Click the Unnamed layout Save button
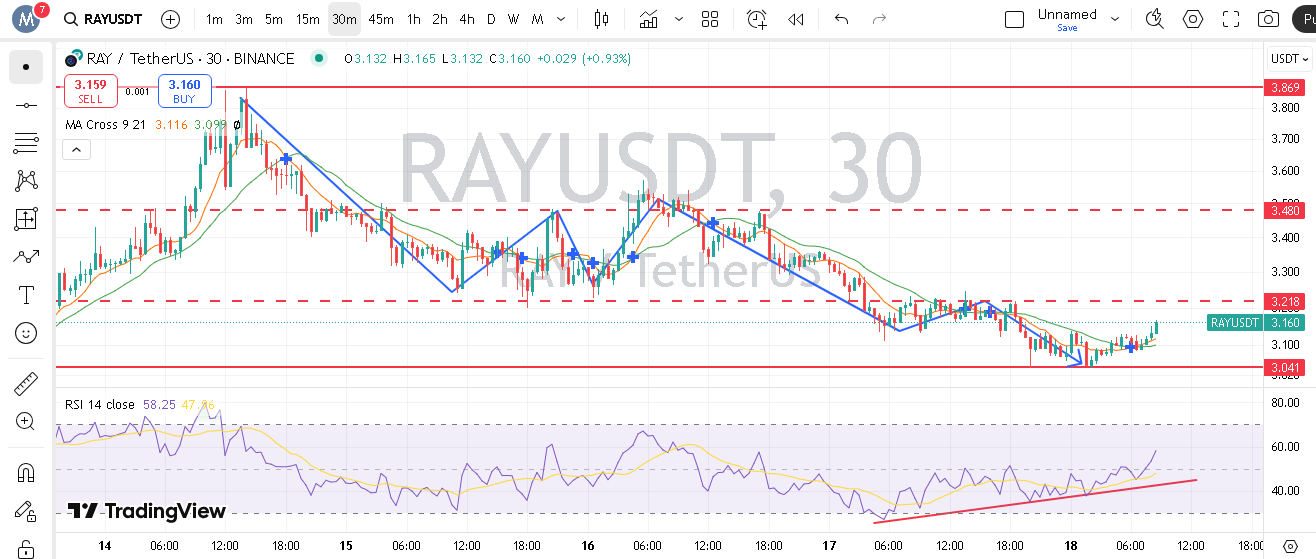 (1067, 28)
